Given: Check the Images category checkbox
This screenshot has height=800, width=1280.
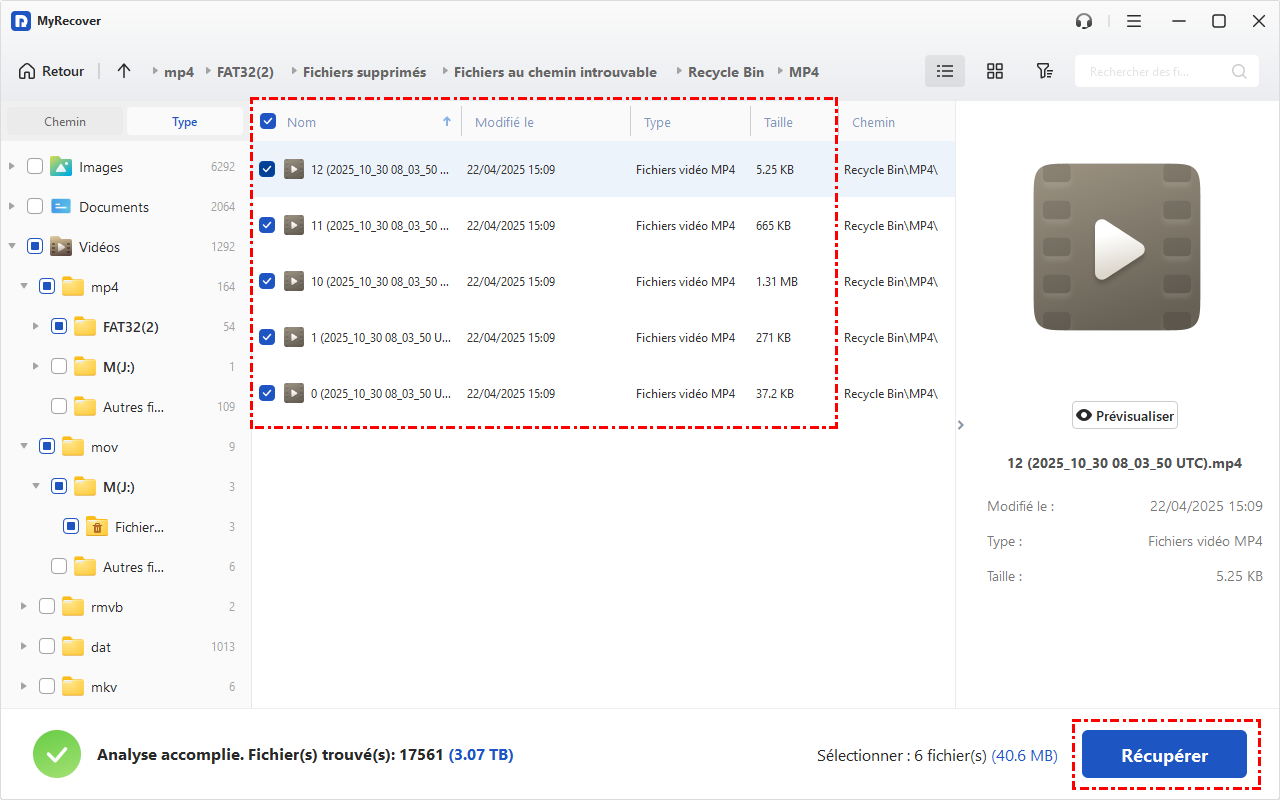Looking at the screenshot, I should click(x=35, y=167).
